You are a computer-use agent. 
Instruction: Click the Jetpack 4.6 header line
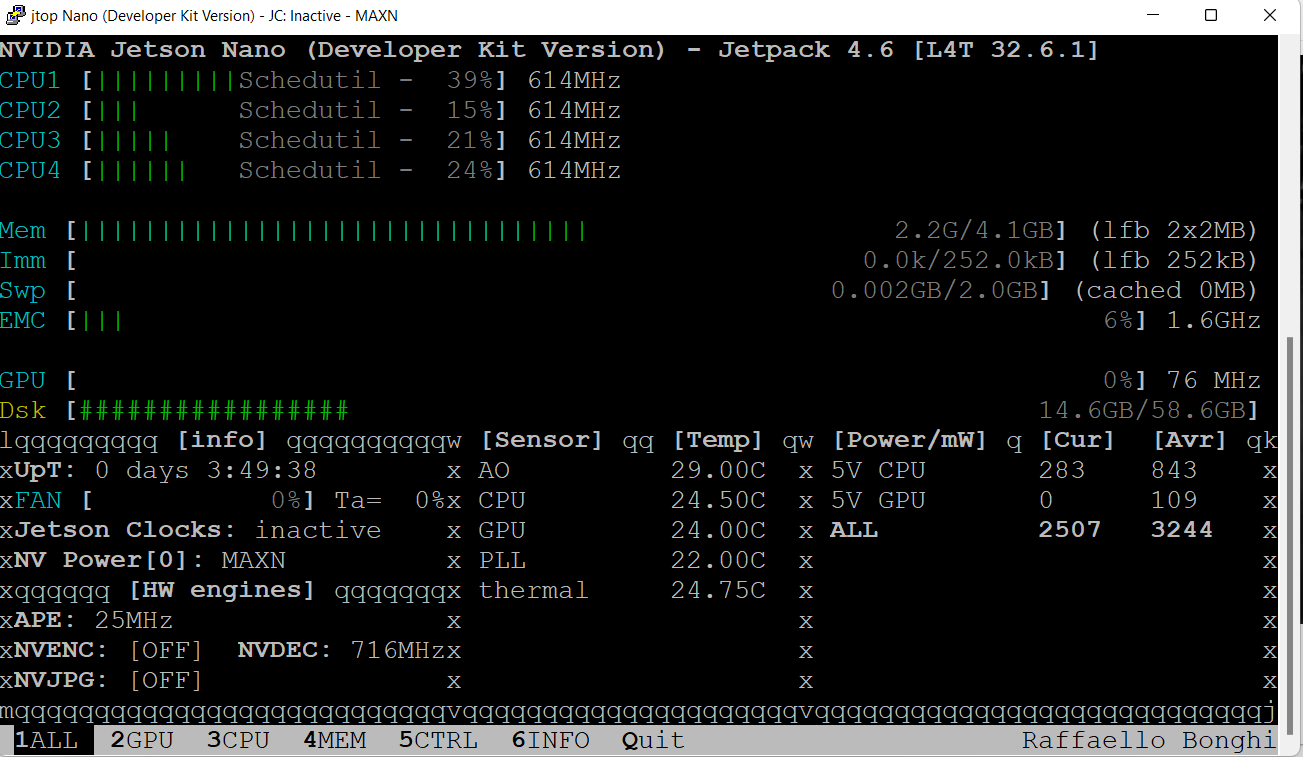tap(549, 51)
